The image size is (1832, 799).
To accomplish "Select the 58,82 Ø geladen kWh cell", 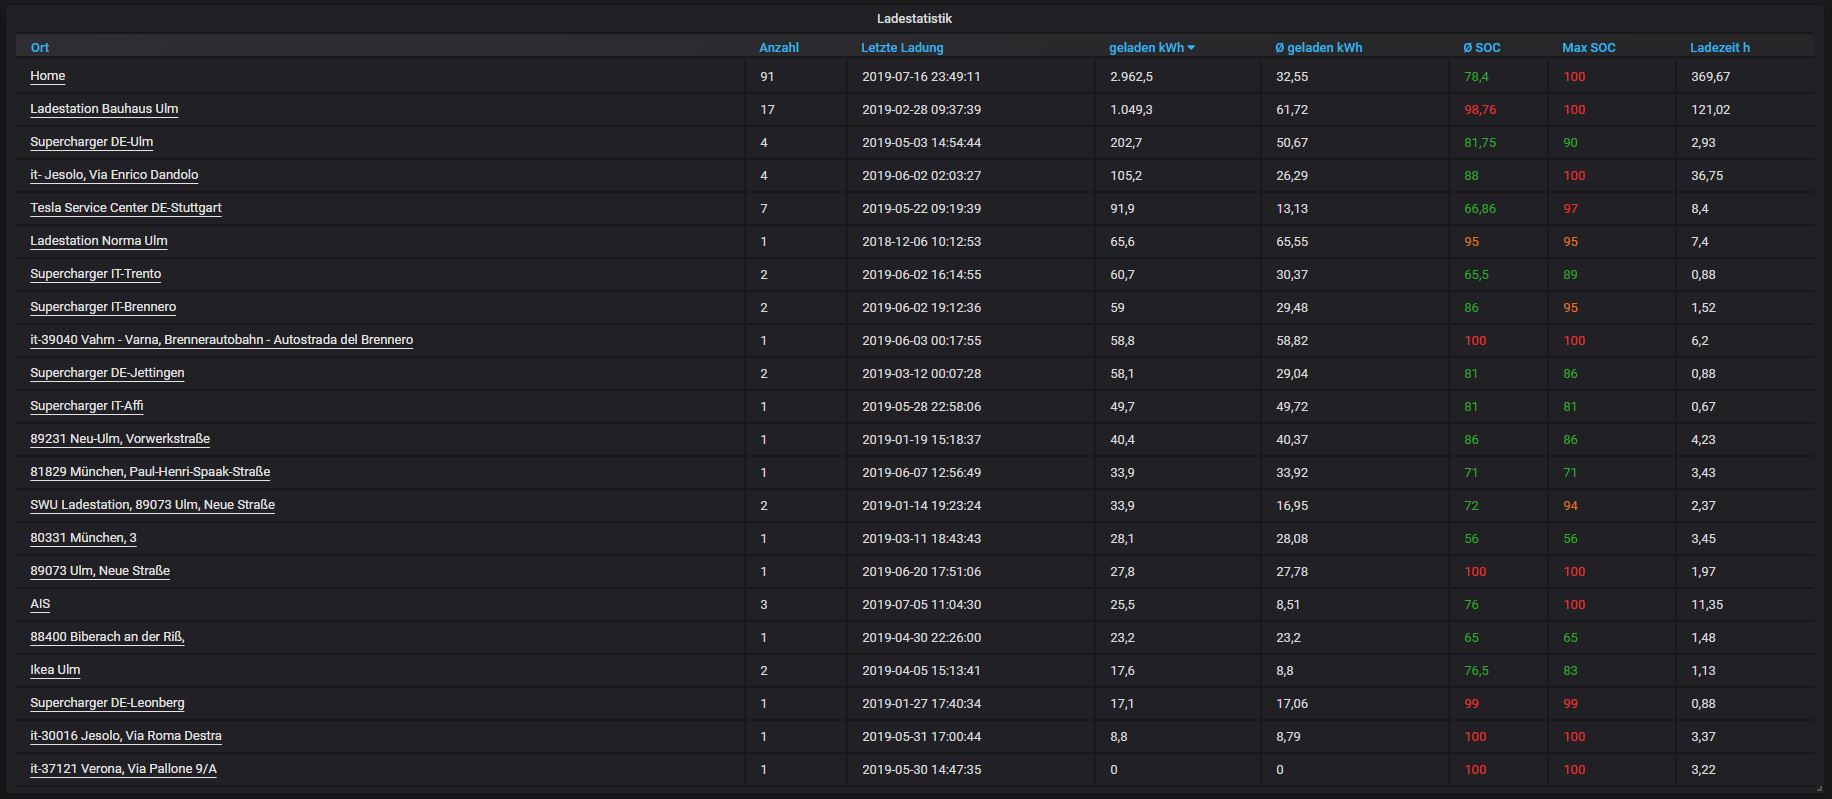I will [x=1292, y=340].
